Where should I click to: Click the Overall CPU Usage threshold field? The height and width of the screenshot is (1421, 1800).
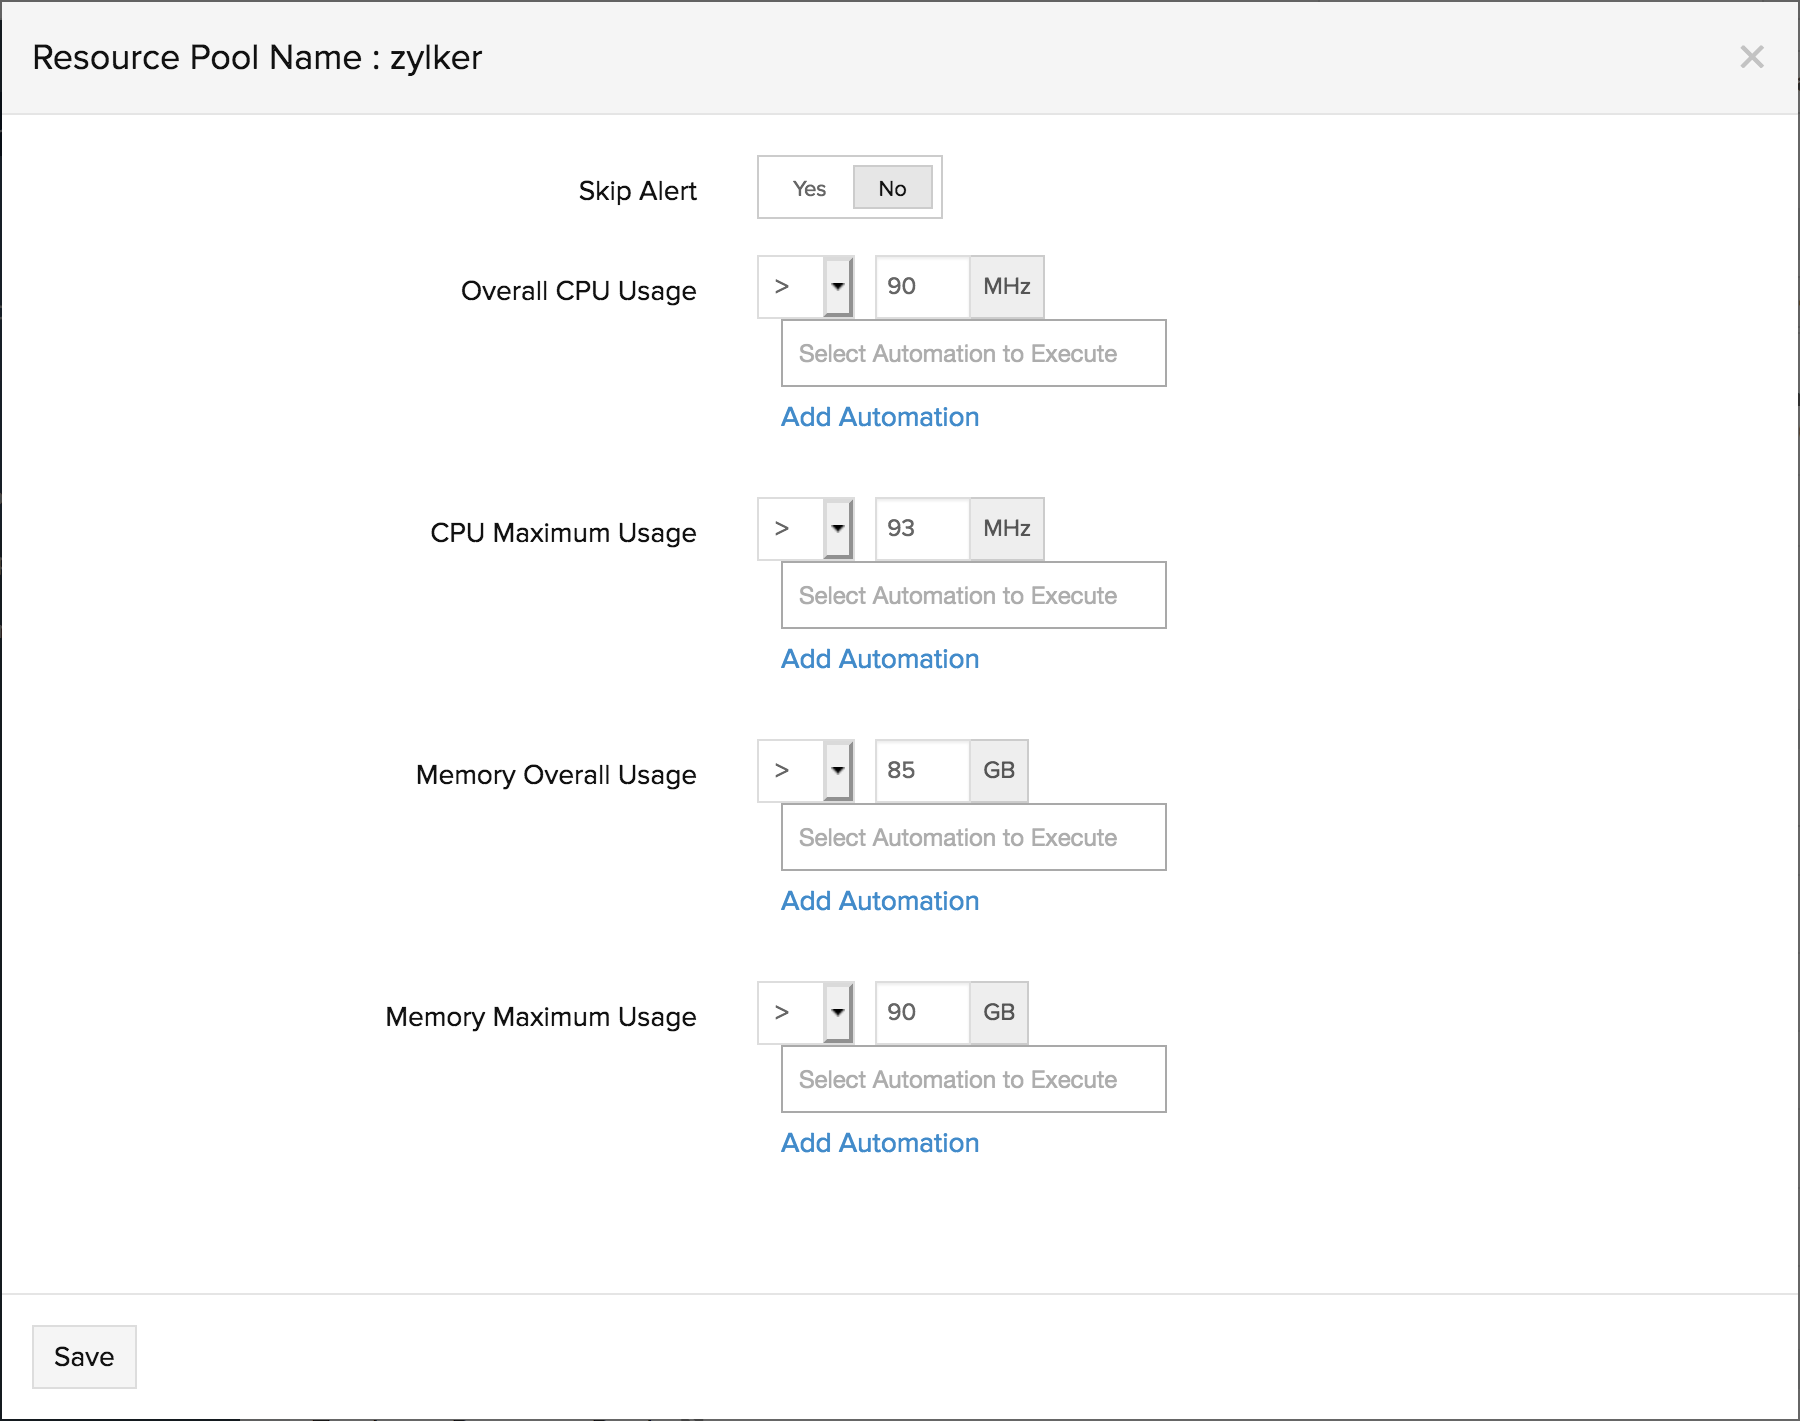pos(922,287)
